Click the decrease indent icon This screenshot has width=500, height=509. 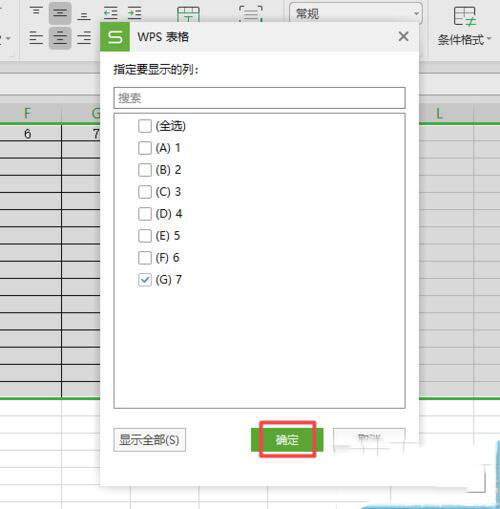(x=111, y=13)
